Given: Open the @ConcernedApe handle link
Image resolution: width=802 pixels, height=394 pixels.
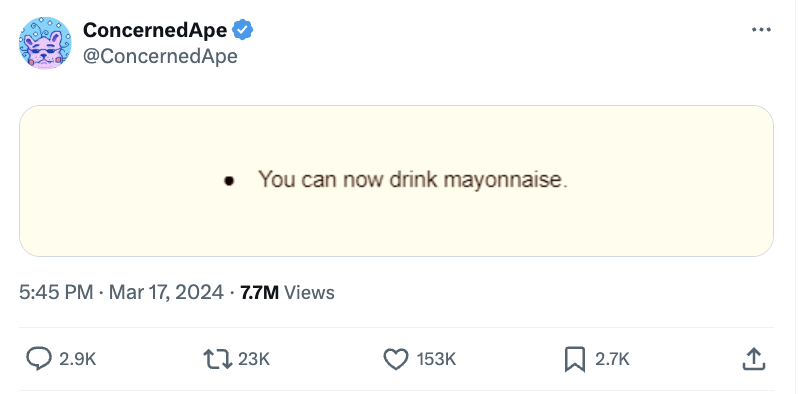Looking at the screenshot, I should tap(160, 56).
